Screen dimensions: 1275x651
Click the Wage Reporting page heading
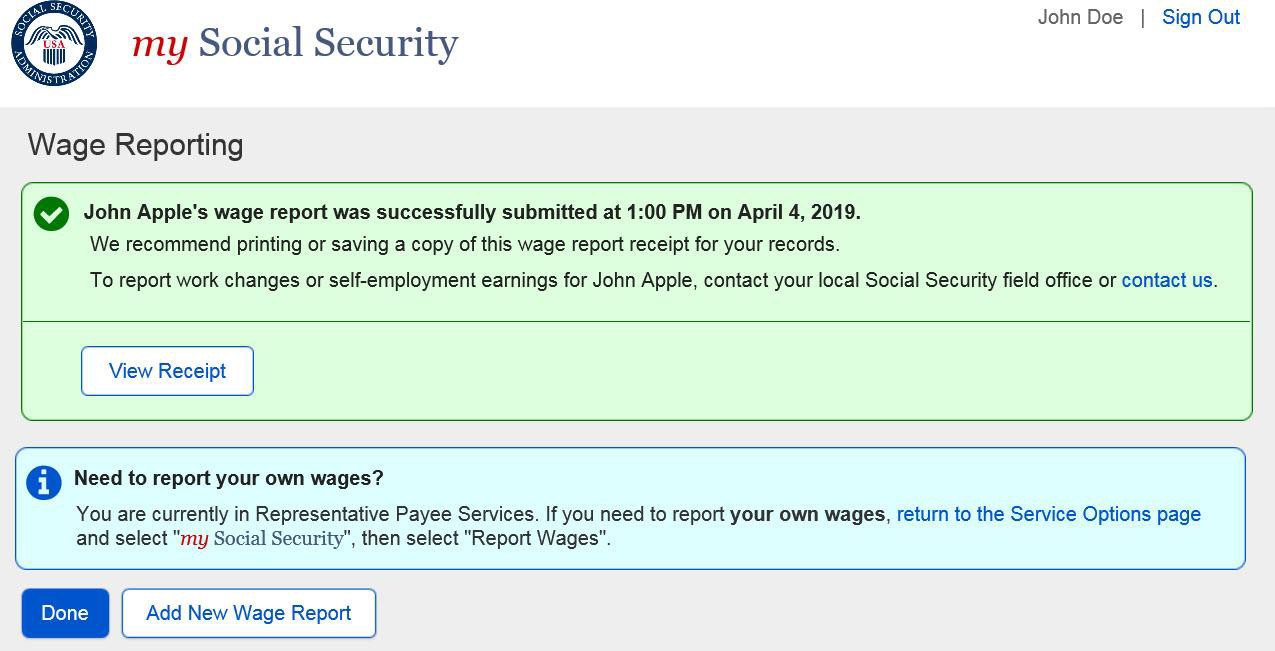tap(136, 145)
